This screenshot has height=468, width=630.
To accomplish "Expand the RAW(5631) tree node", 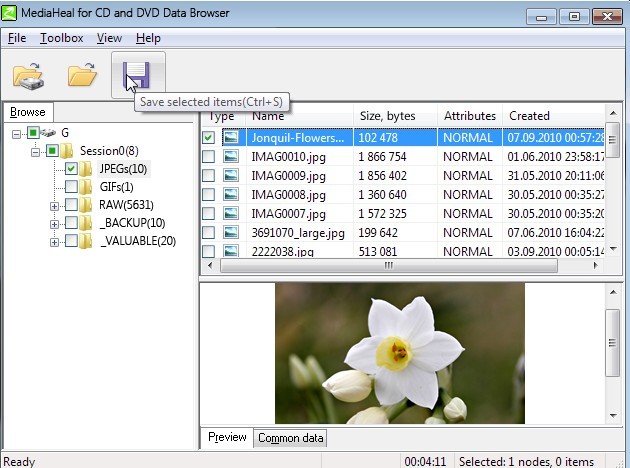I will click(54, 206).
